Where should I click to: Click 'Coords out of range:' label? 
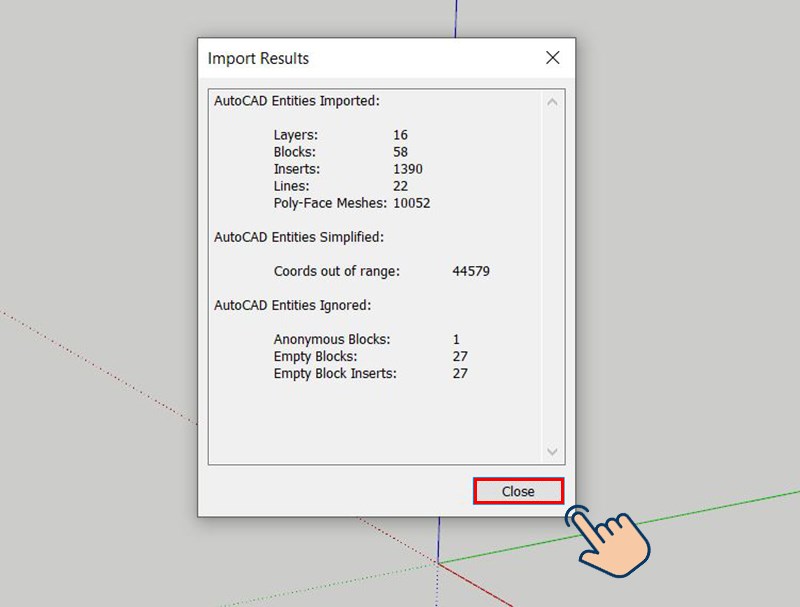pyautogui.click(x=337, y=271)
